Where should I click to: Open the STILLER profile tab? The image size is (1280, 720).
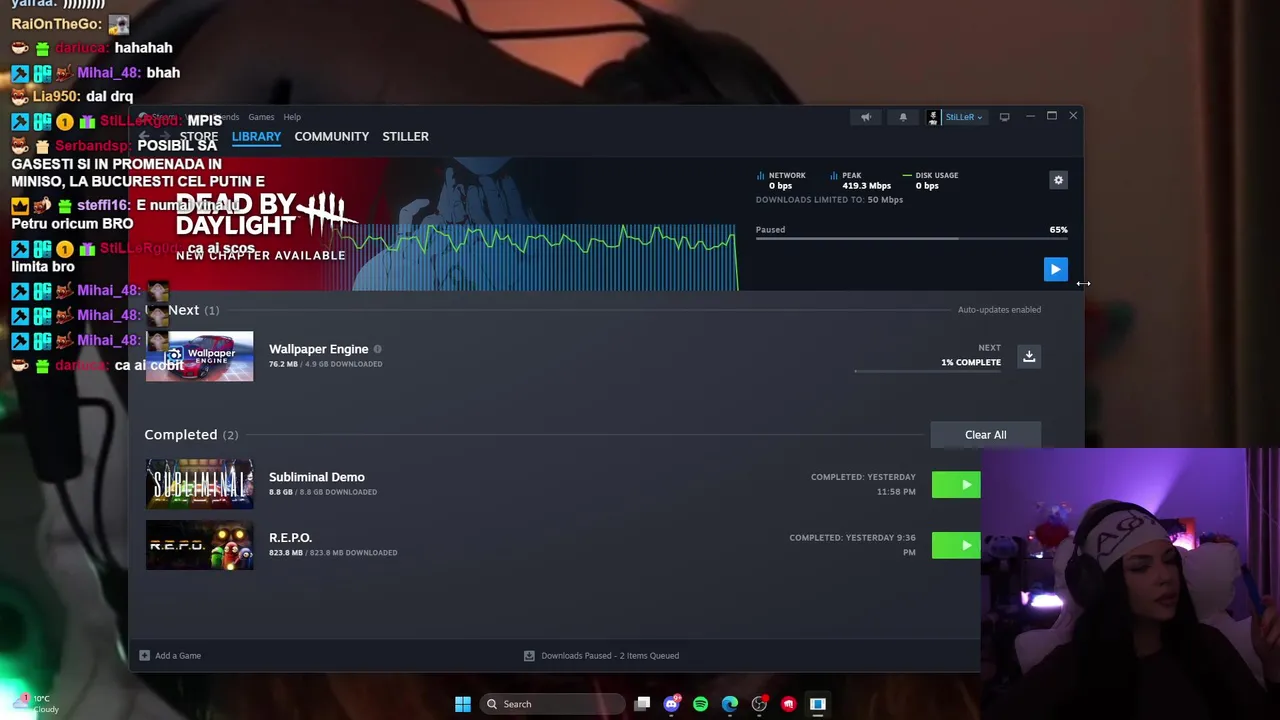tap(405, 136)
